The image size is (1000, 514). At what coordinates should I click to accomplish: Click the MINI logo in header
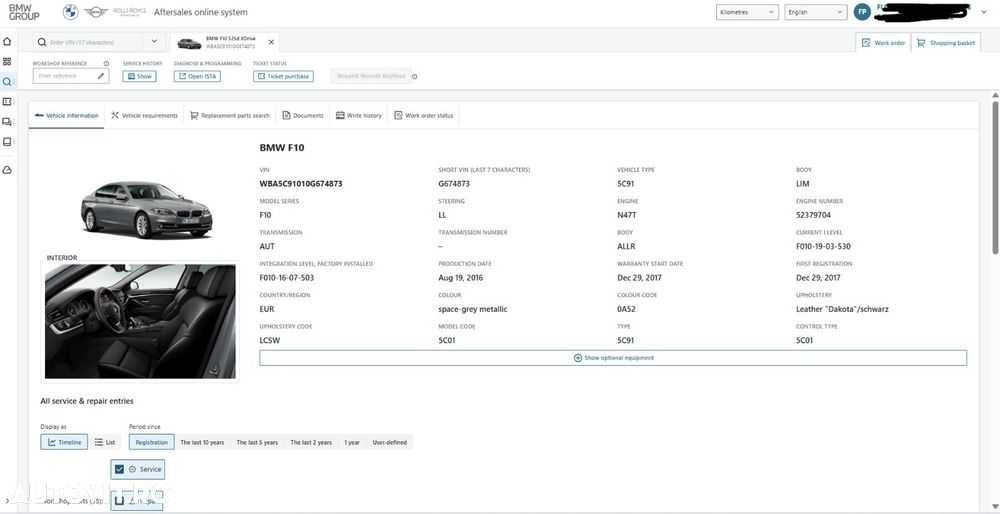[x=95, y=12]
